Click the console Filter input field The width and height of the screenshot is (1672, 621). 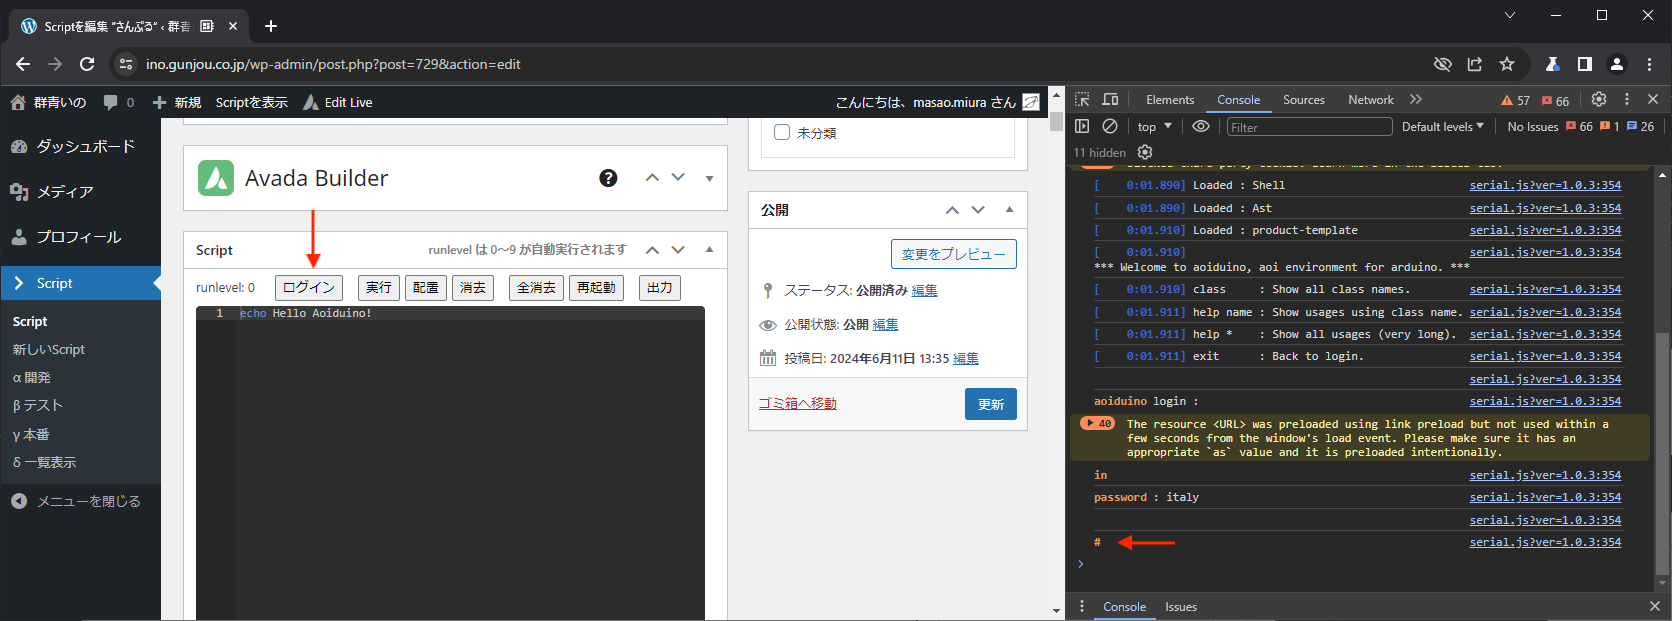[x=1308, y=127]
